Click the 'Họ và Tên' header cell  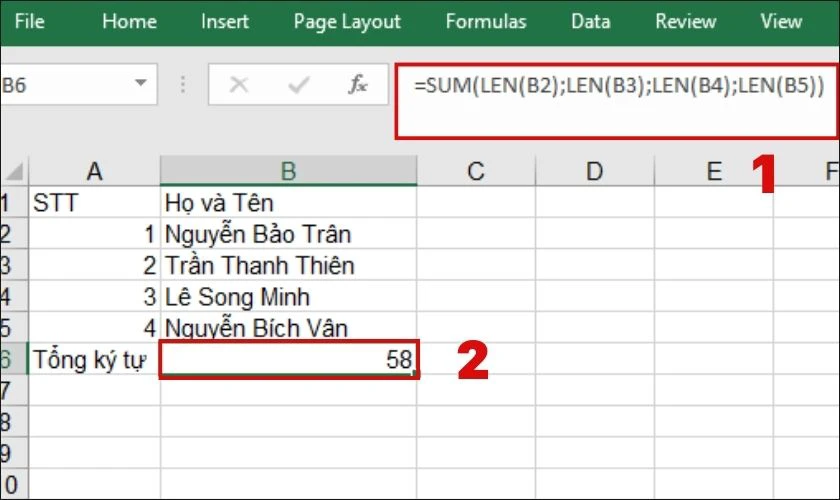tap(288, 202)
